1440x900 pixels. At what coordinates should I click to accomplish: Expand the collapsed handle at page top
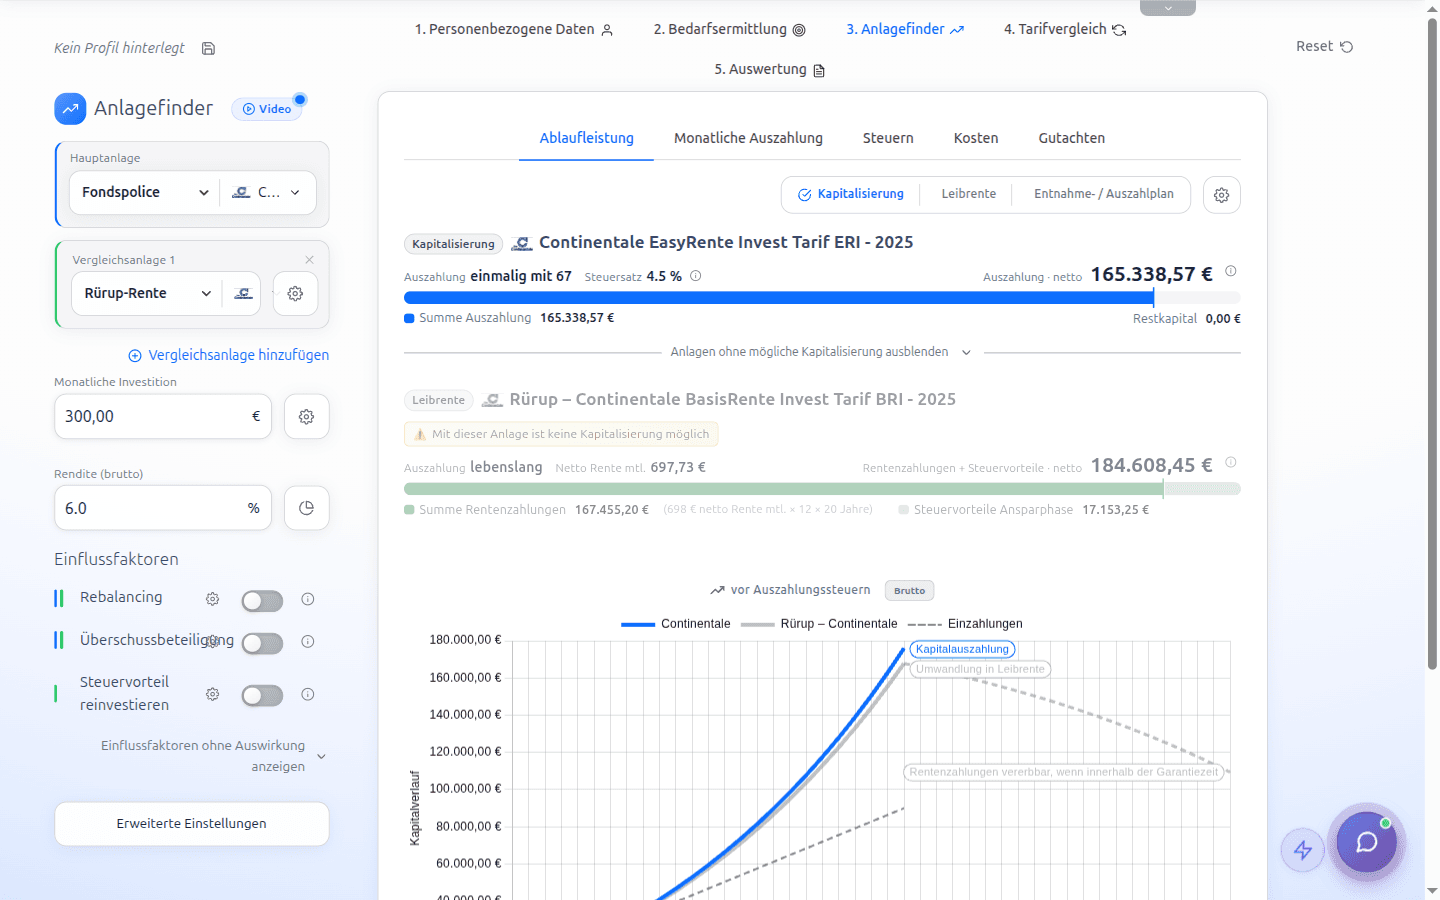pos(1168,8)
